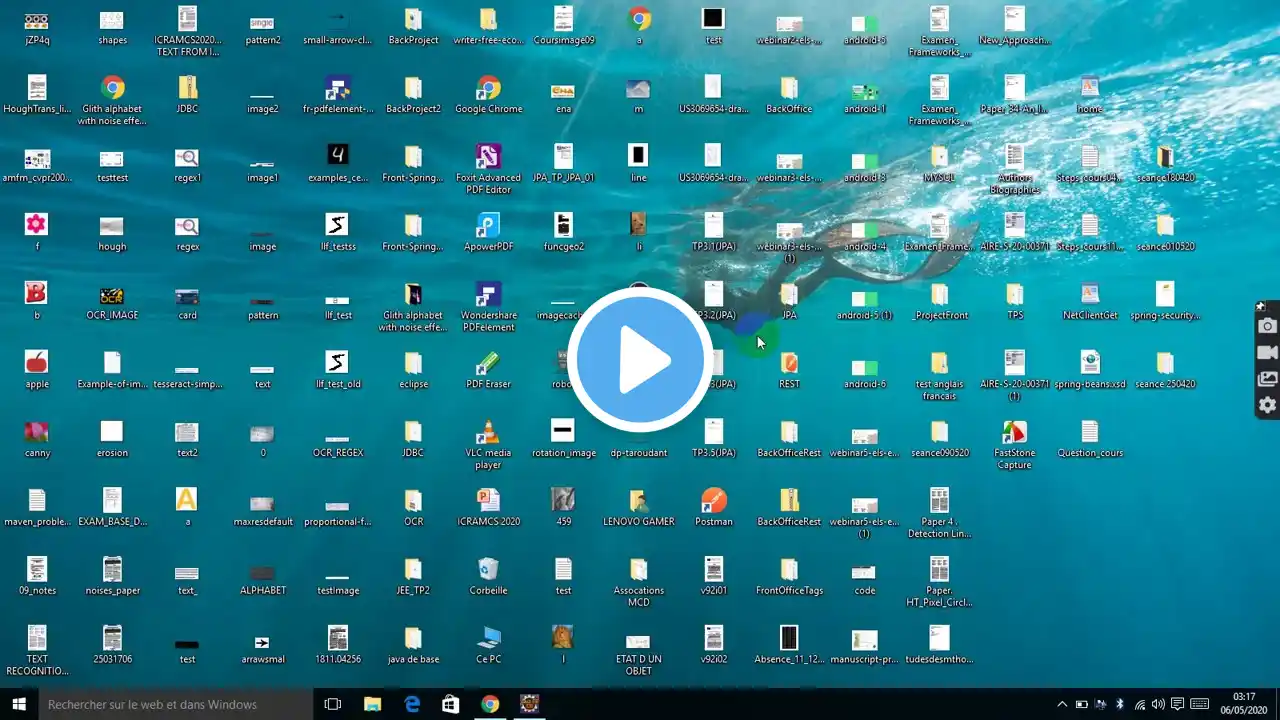Select the Question_cours document
The height and width of the screenshot is (720, 1280).
[x=1090, y=440]
